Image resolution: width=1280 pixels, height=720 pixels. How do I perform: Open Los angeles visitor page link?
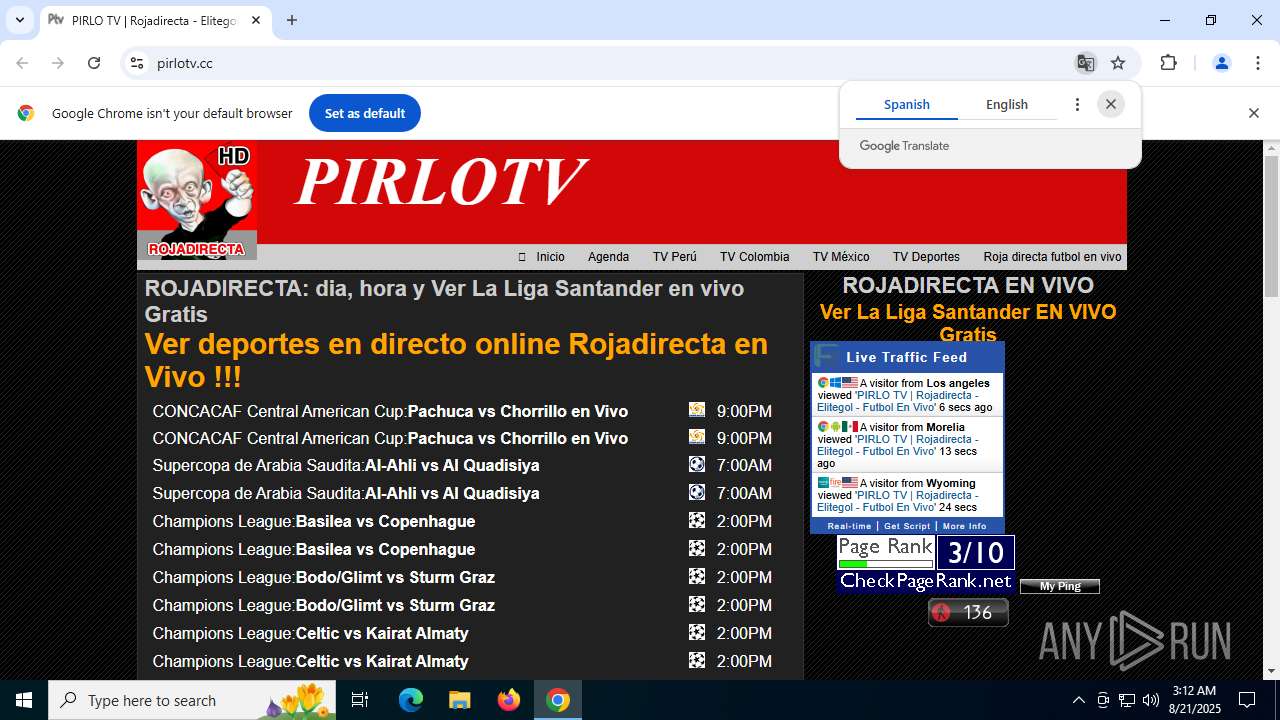tap(897, 401)
